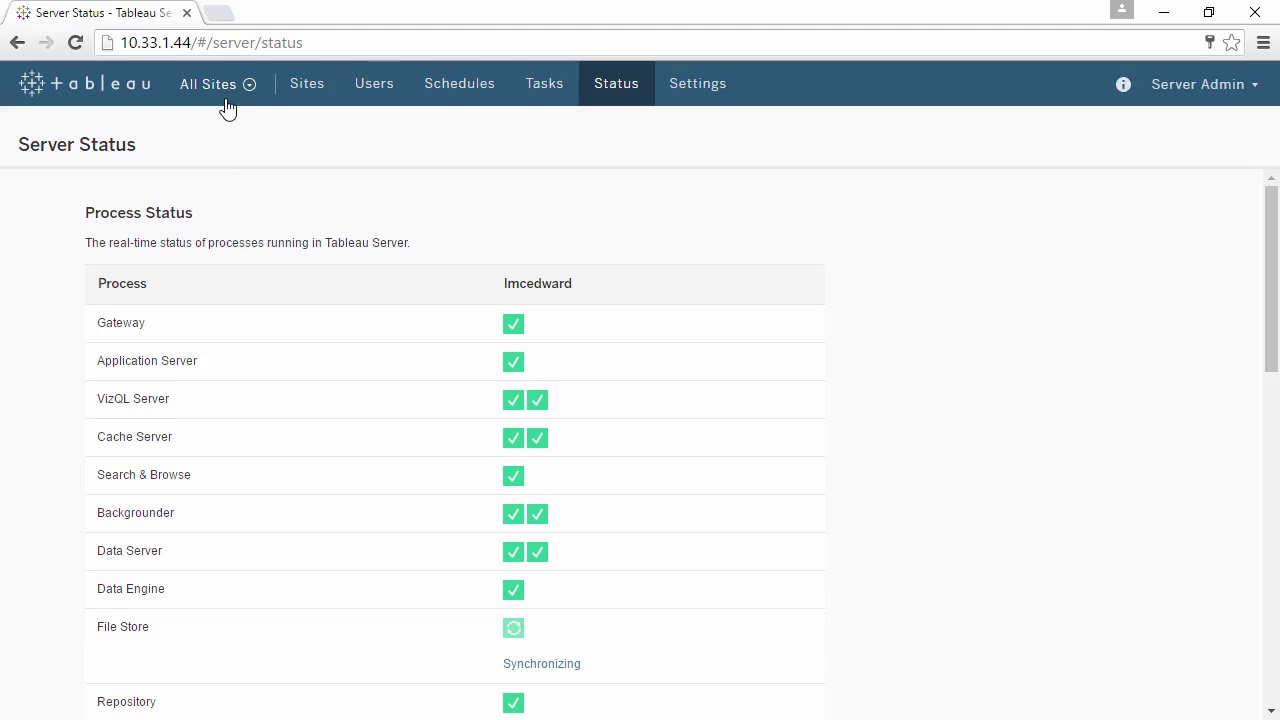Viewport: 1280px width, 720px height.
Task: Switch to the Schedules tab
Action: 459,84
